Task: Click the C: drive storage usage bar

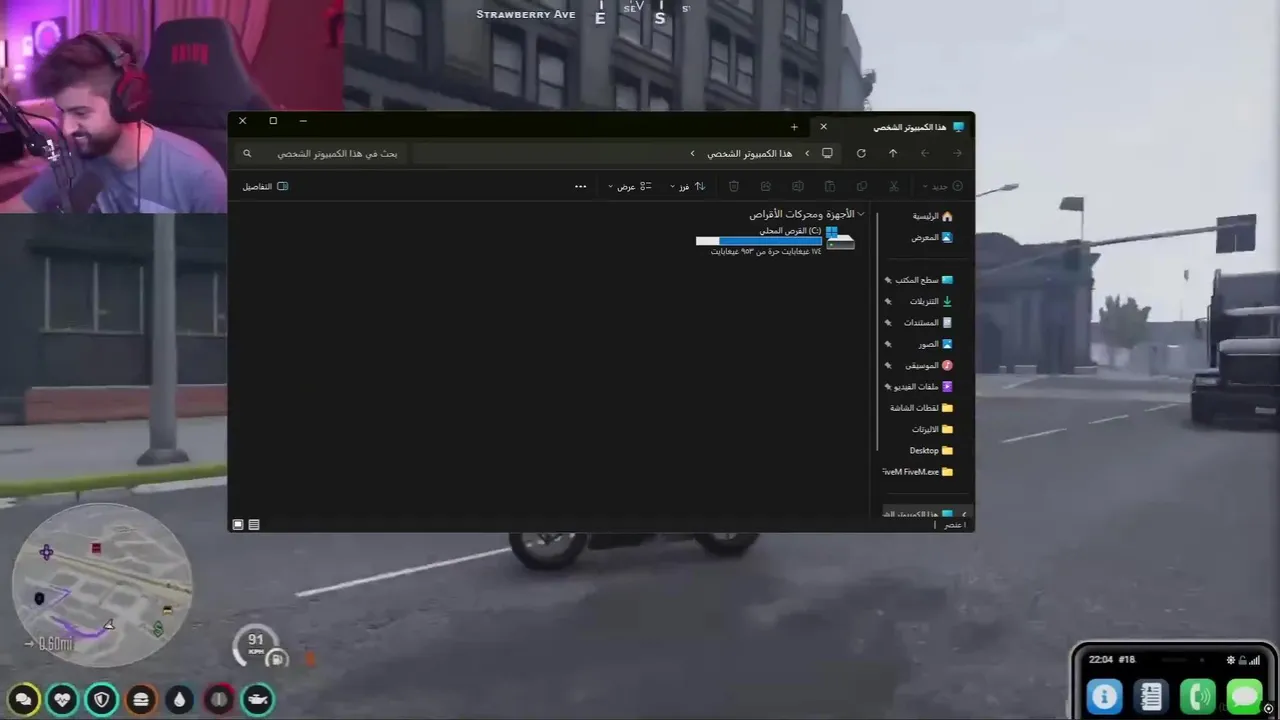Action: pos(758,241)
